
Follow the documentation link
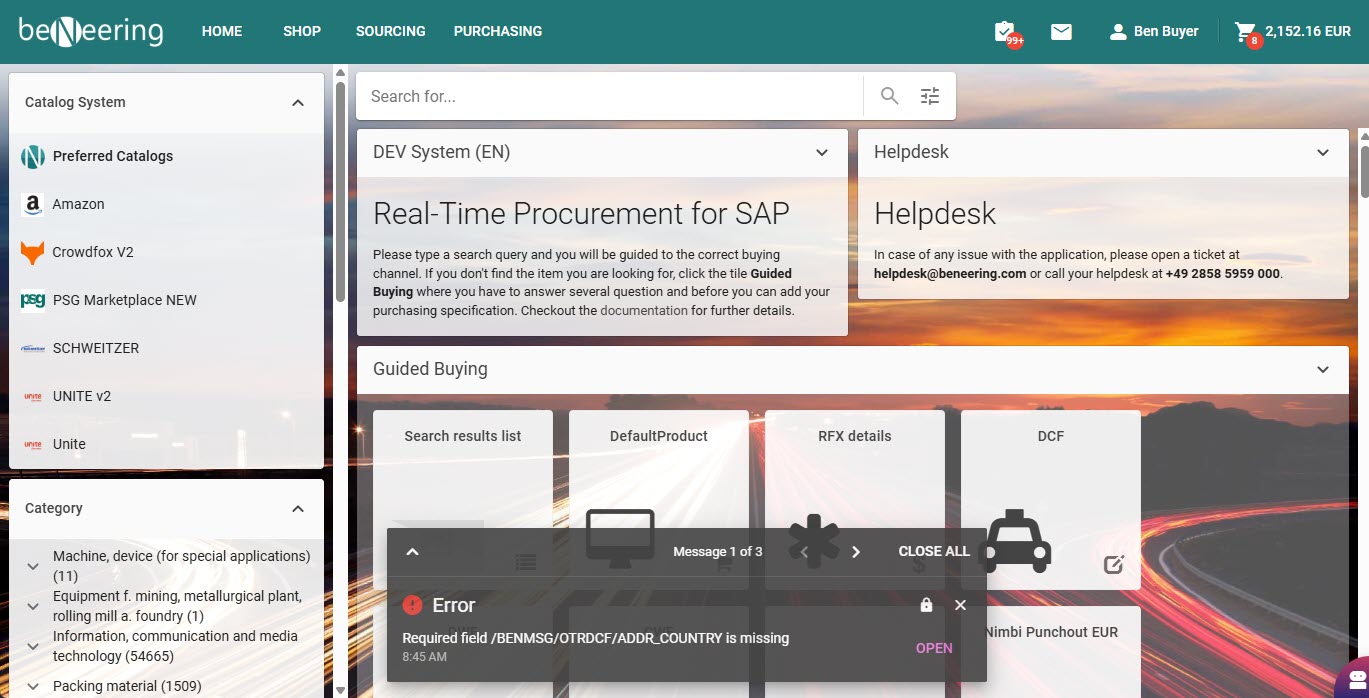(643, 310)
